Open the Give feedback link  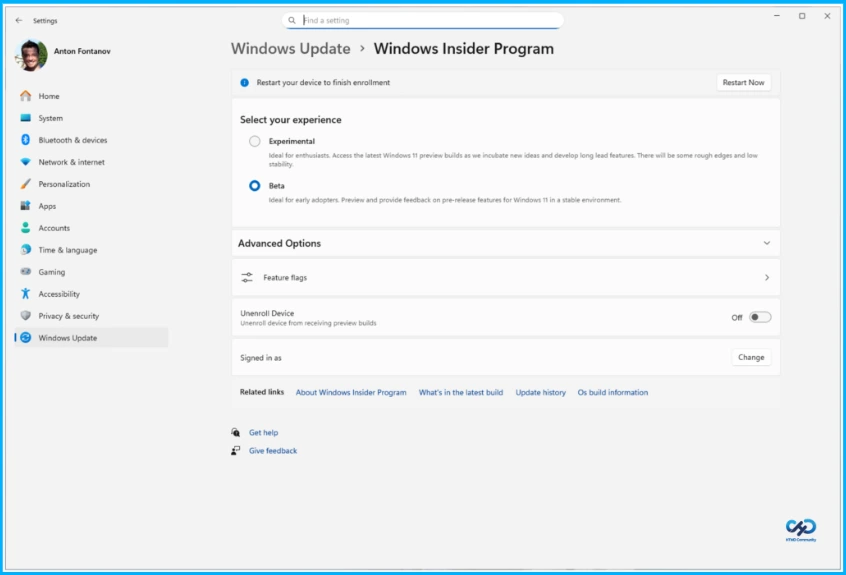pyautogui.click(x=273, y=450)
